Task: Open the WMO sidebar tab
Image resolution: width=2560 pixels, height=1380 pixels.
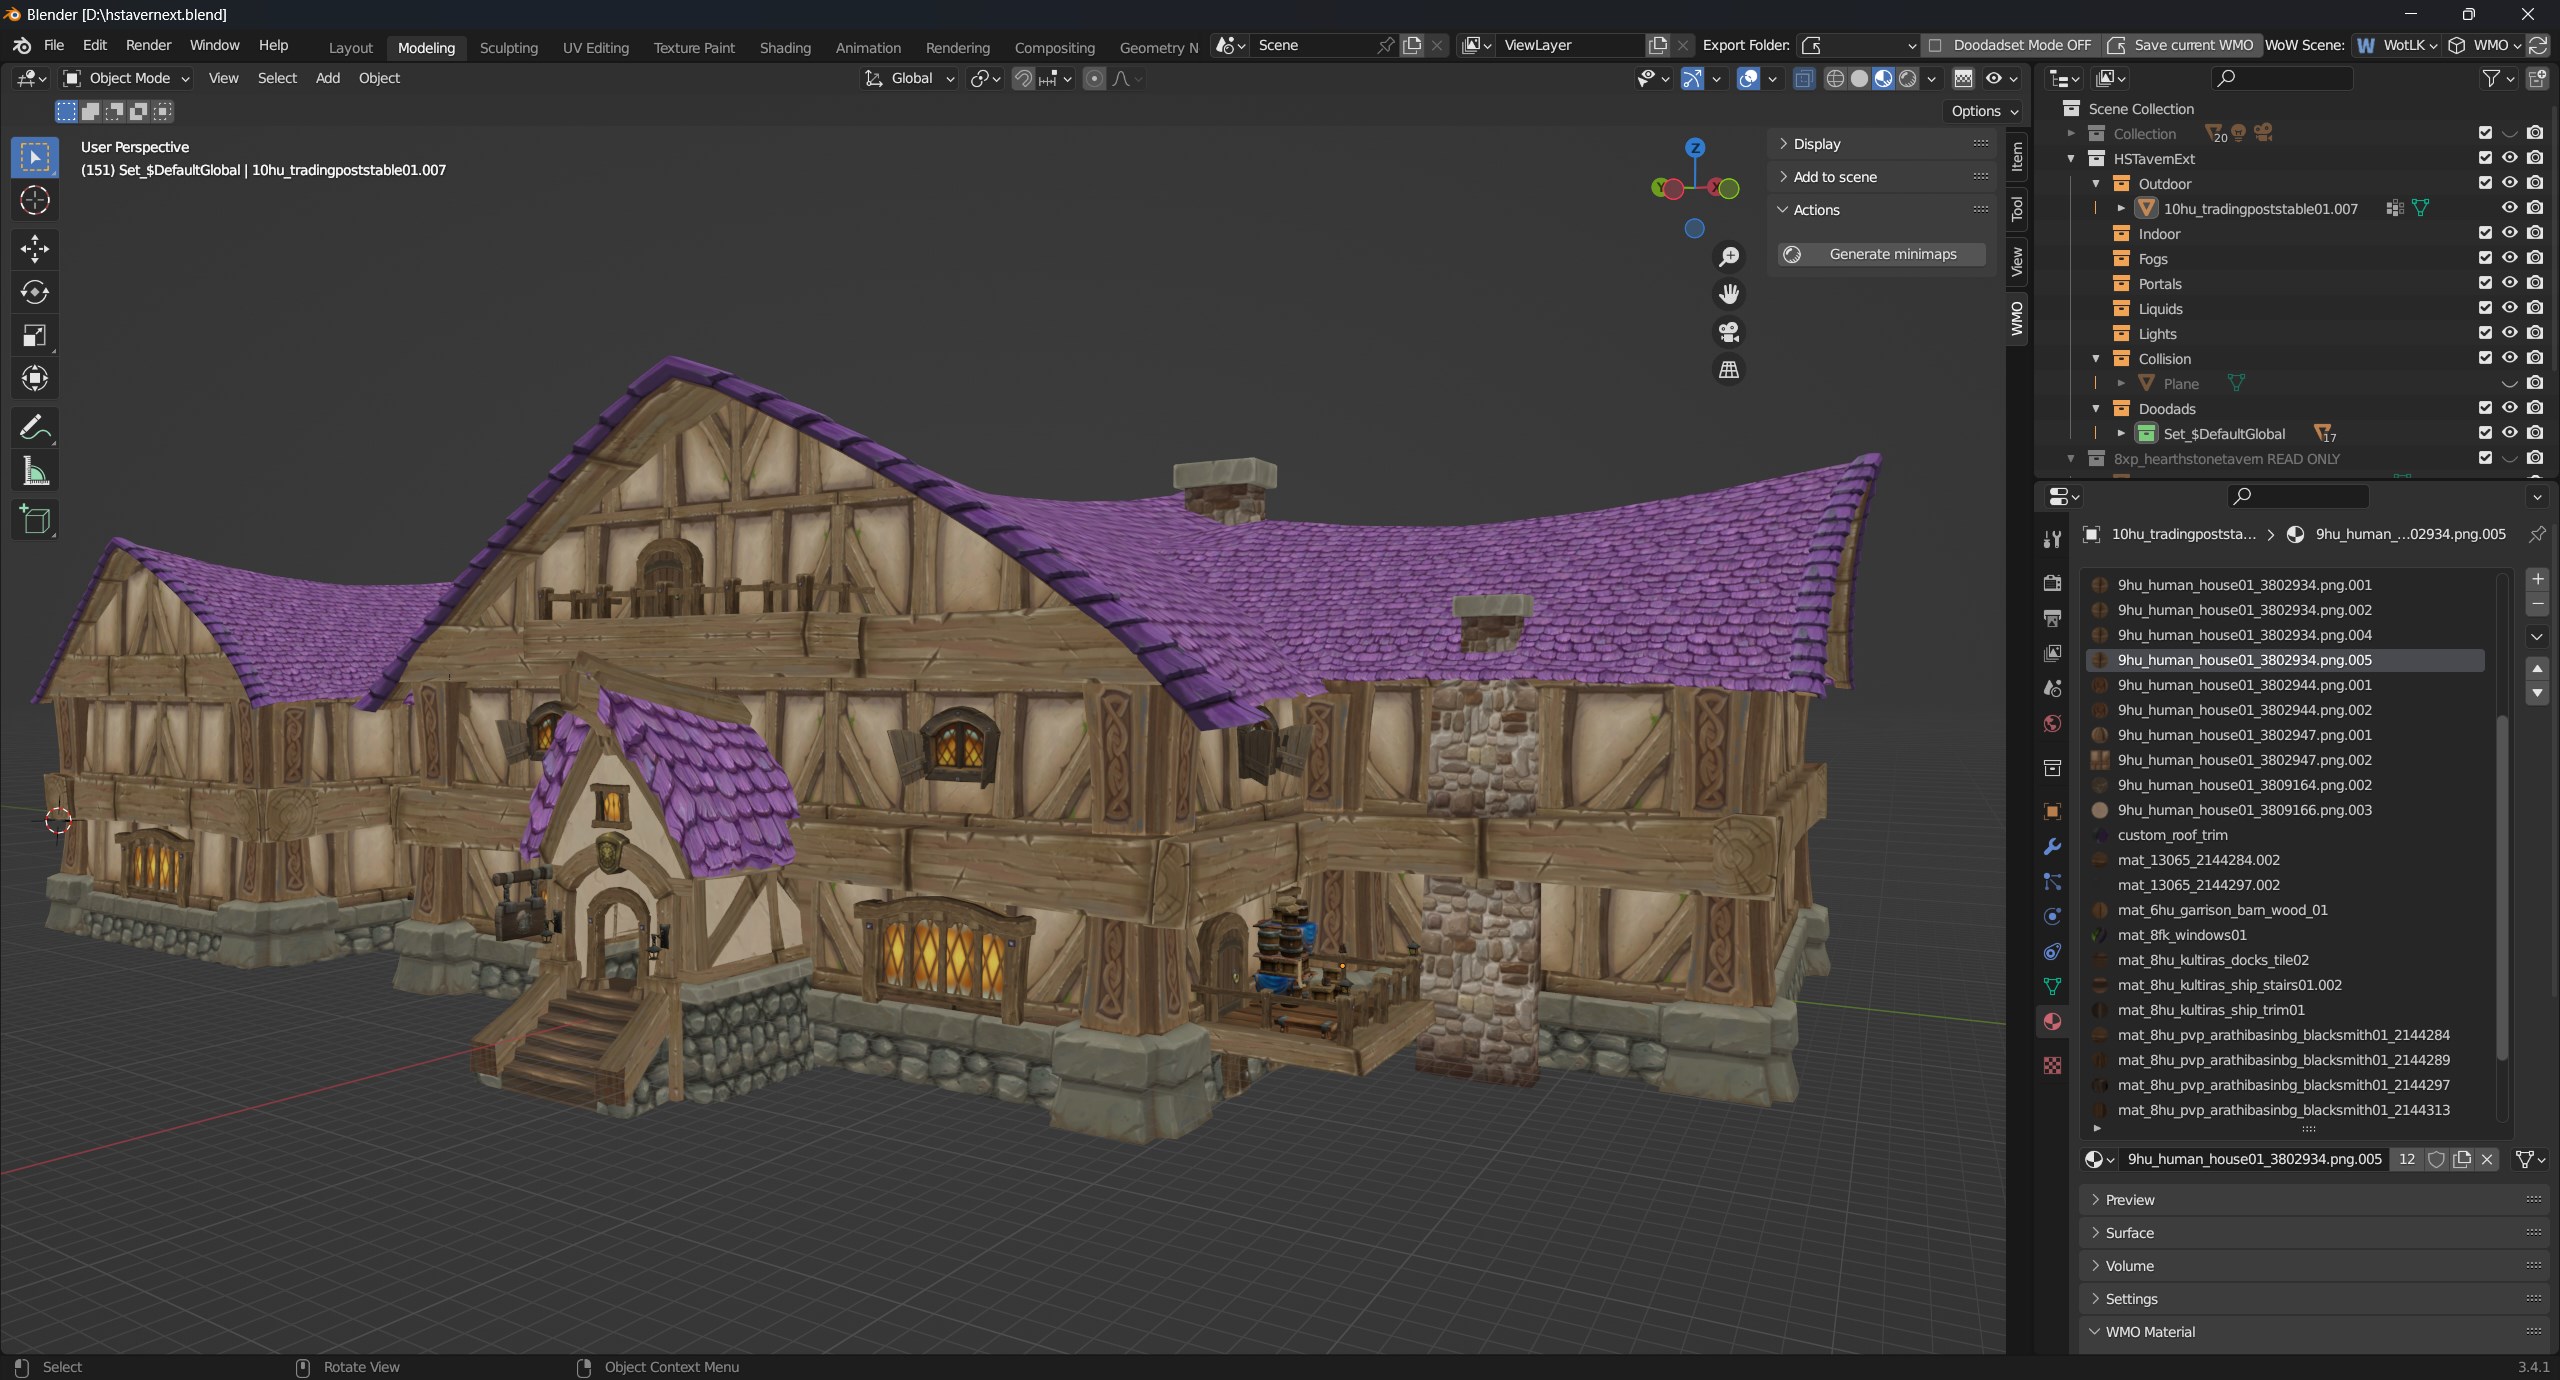Action: pos(2017,318)
